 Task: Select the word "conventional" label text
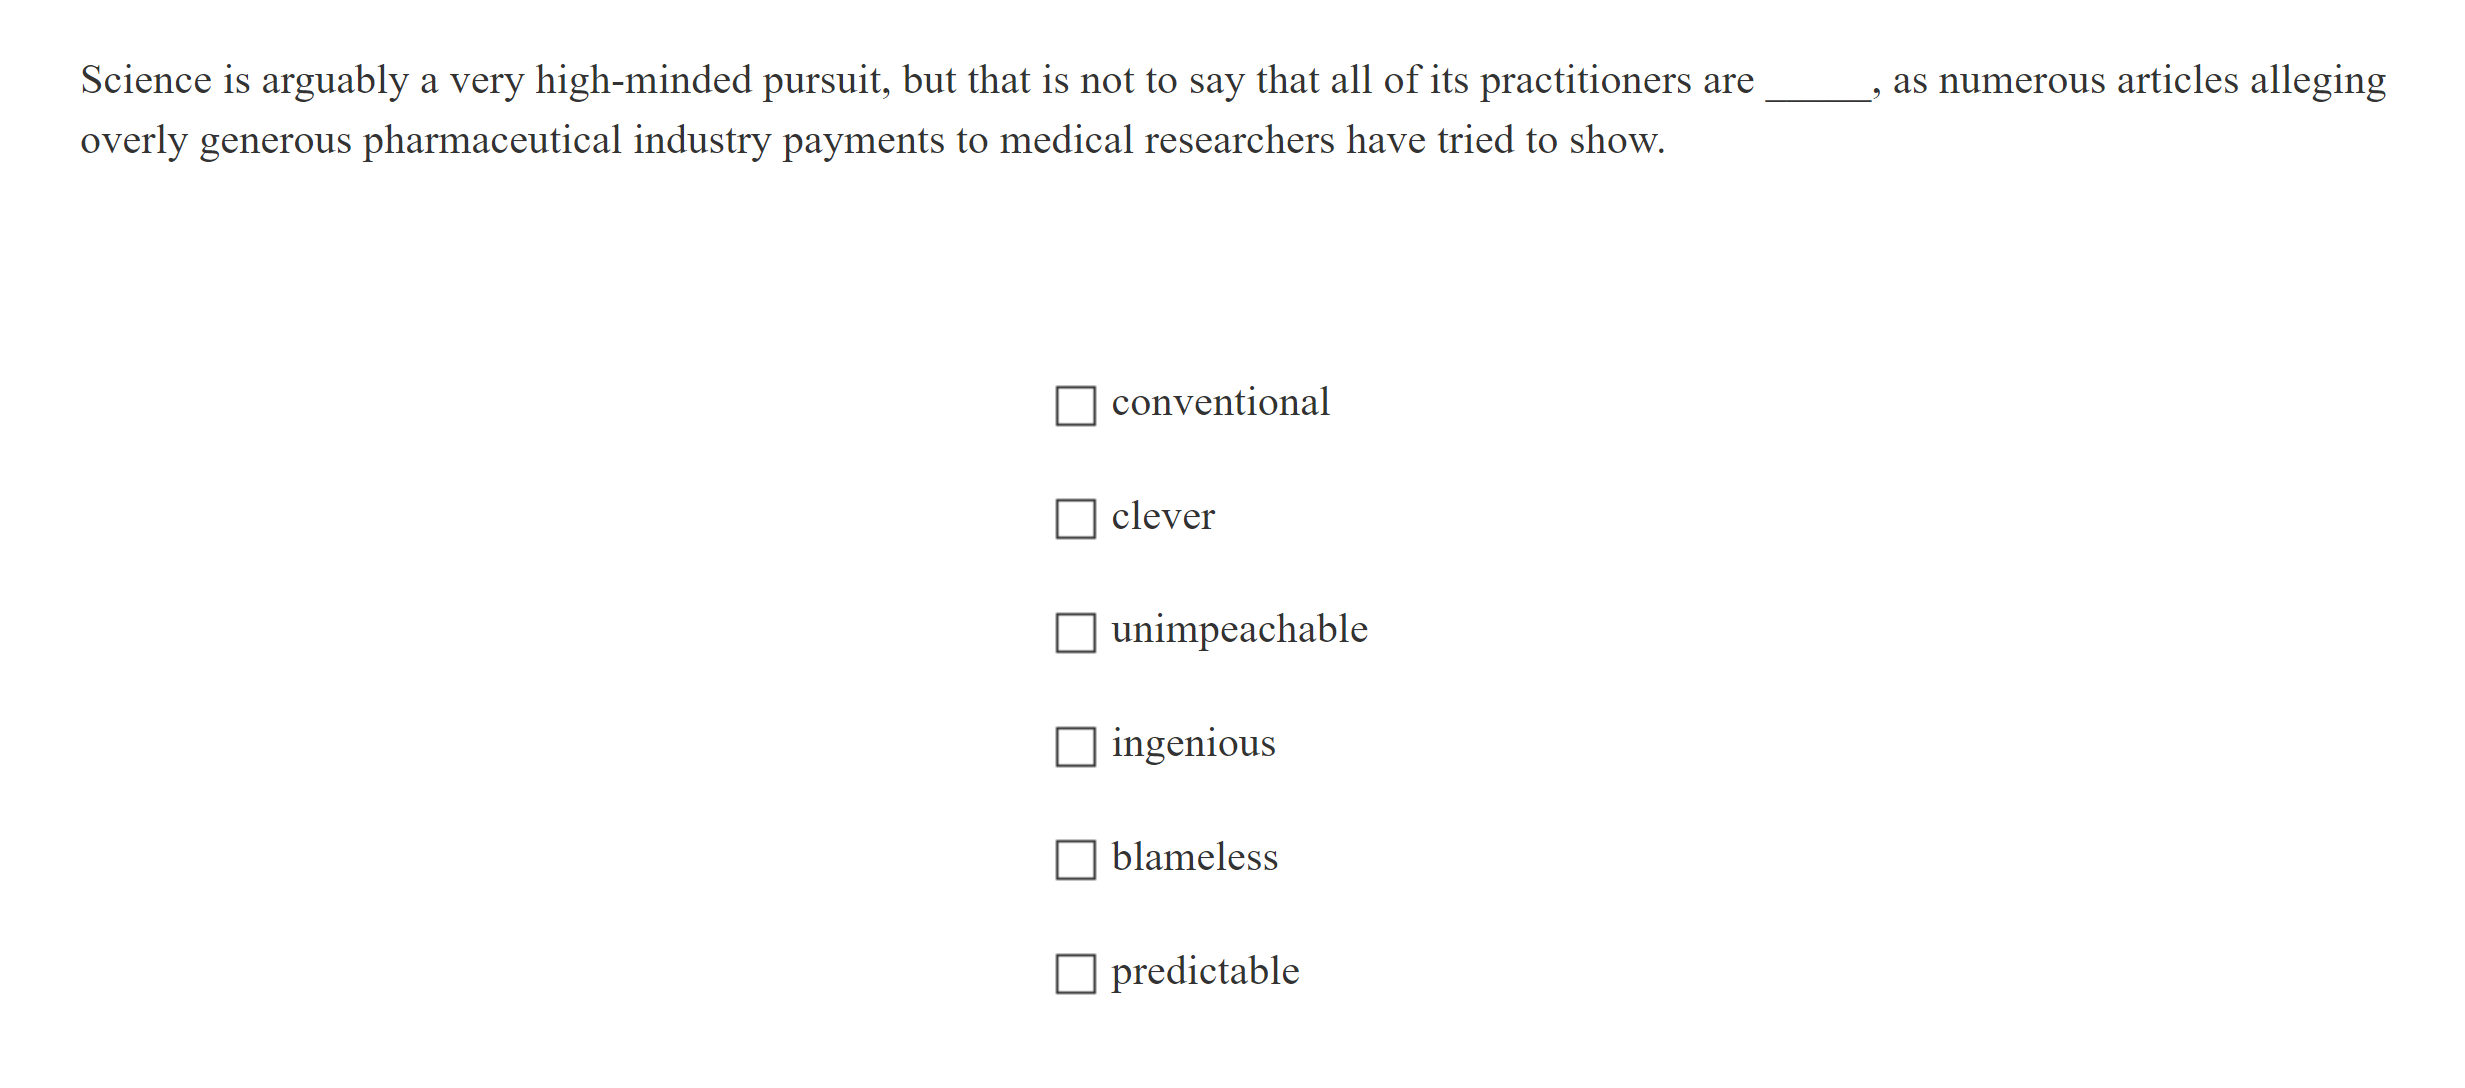(1220, 402)
